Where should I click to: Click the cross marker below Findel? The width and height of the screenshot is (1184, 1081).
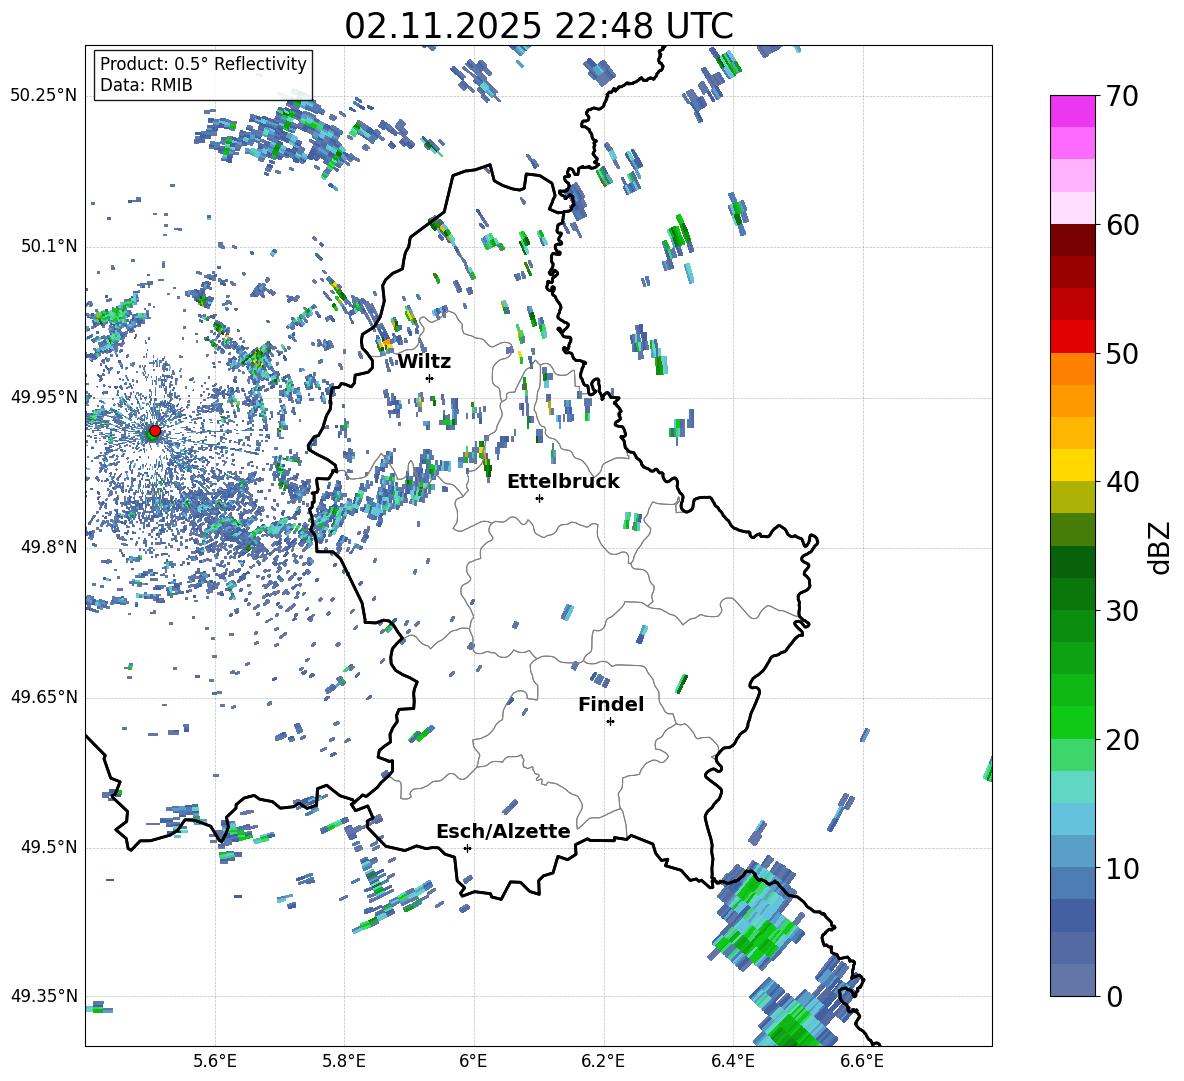coord(610,722)
